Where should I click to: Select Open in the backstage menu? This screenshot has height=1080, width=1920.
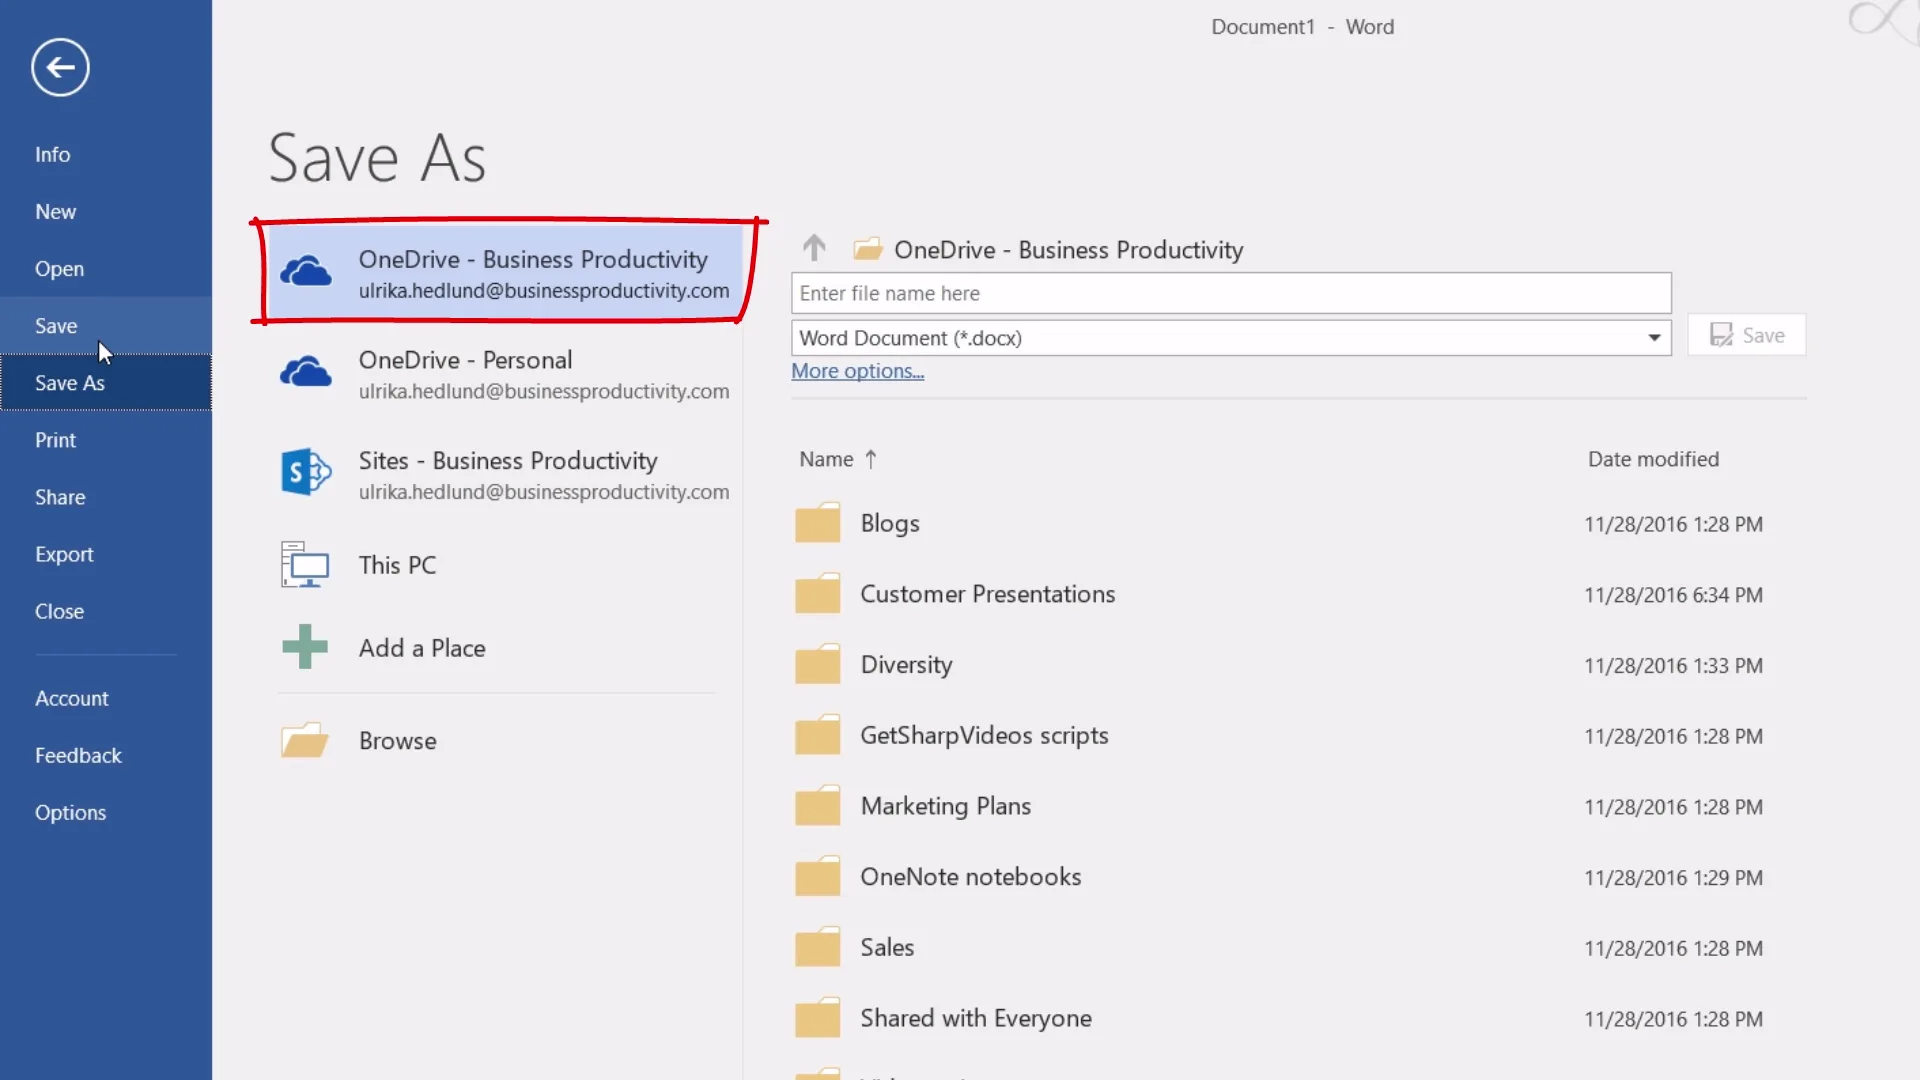click(x=106, y=268)
